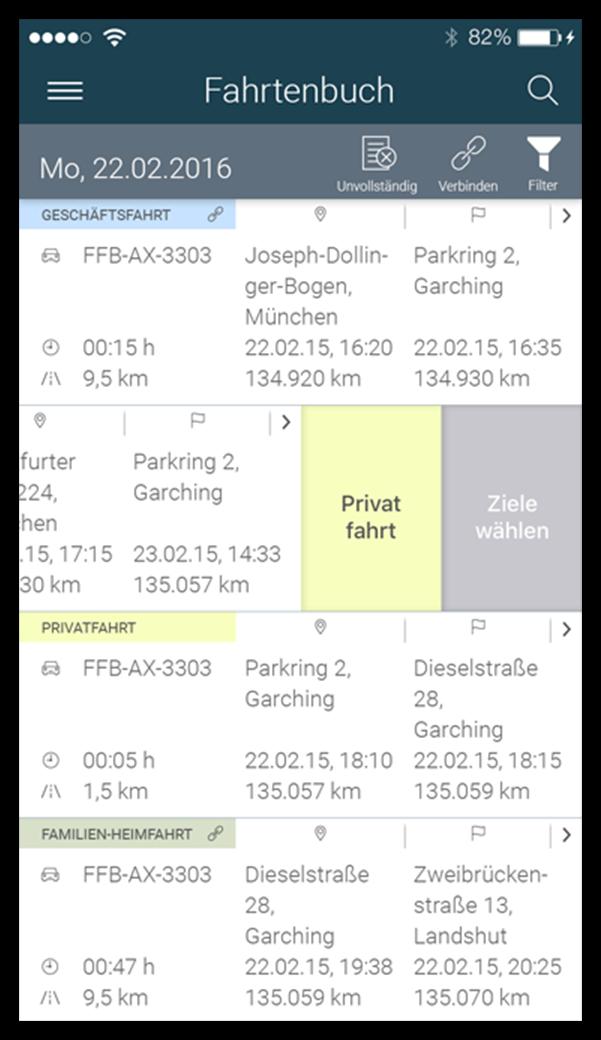Select the Geschäftsfahrt category label
The width and height of the screenshot is (601, 1040).
pos(106,215)
